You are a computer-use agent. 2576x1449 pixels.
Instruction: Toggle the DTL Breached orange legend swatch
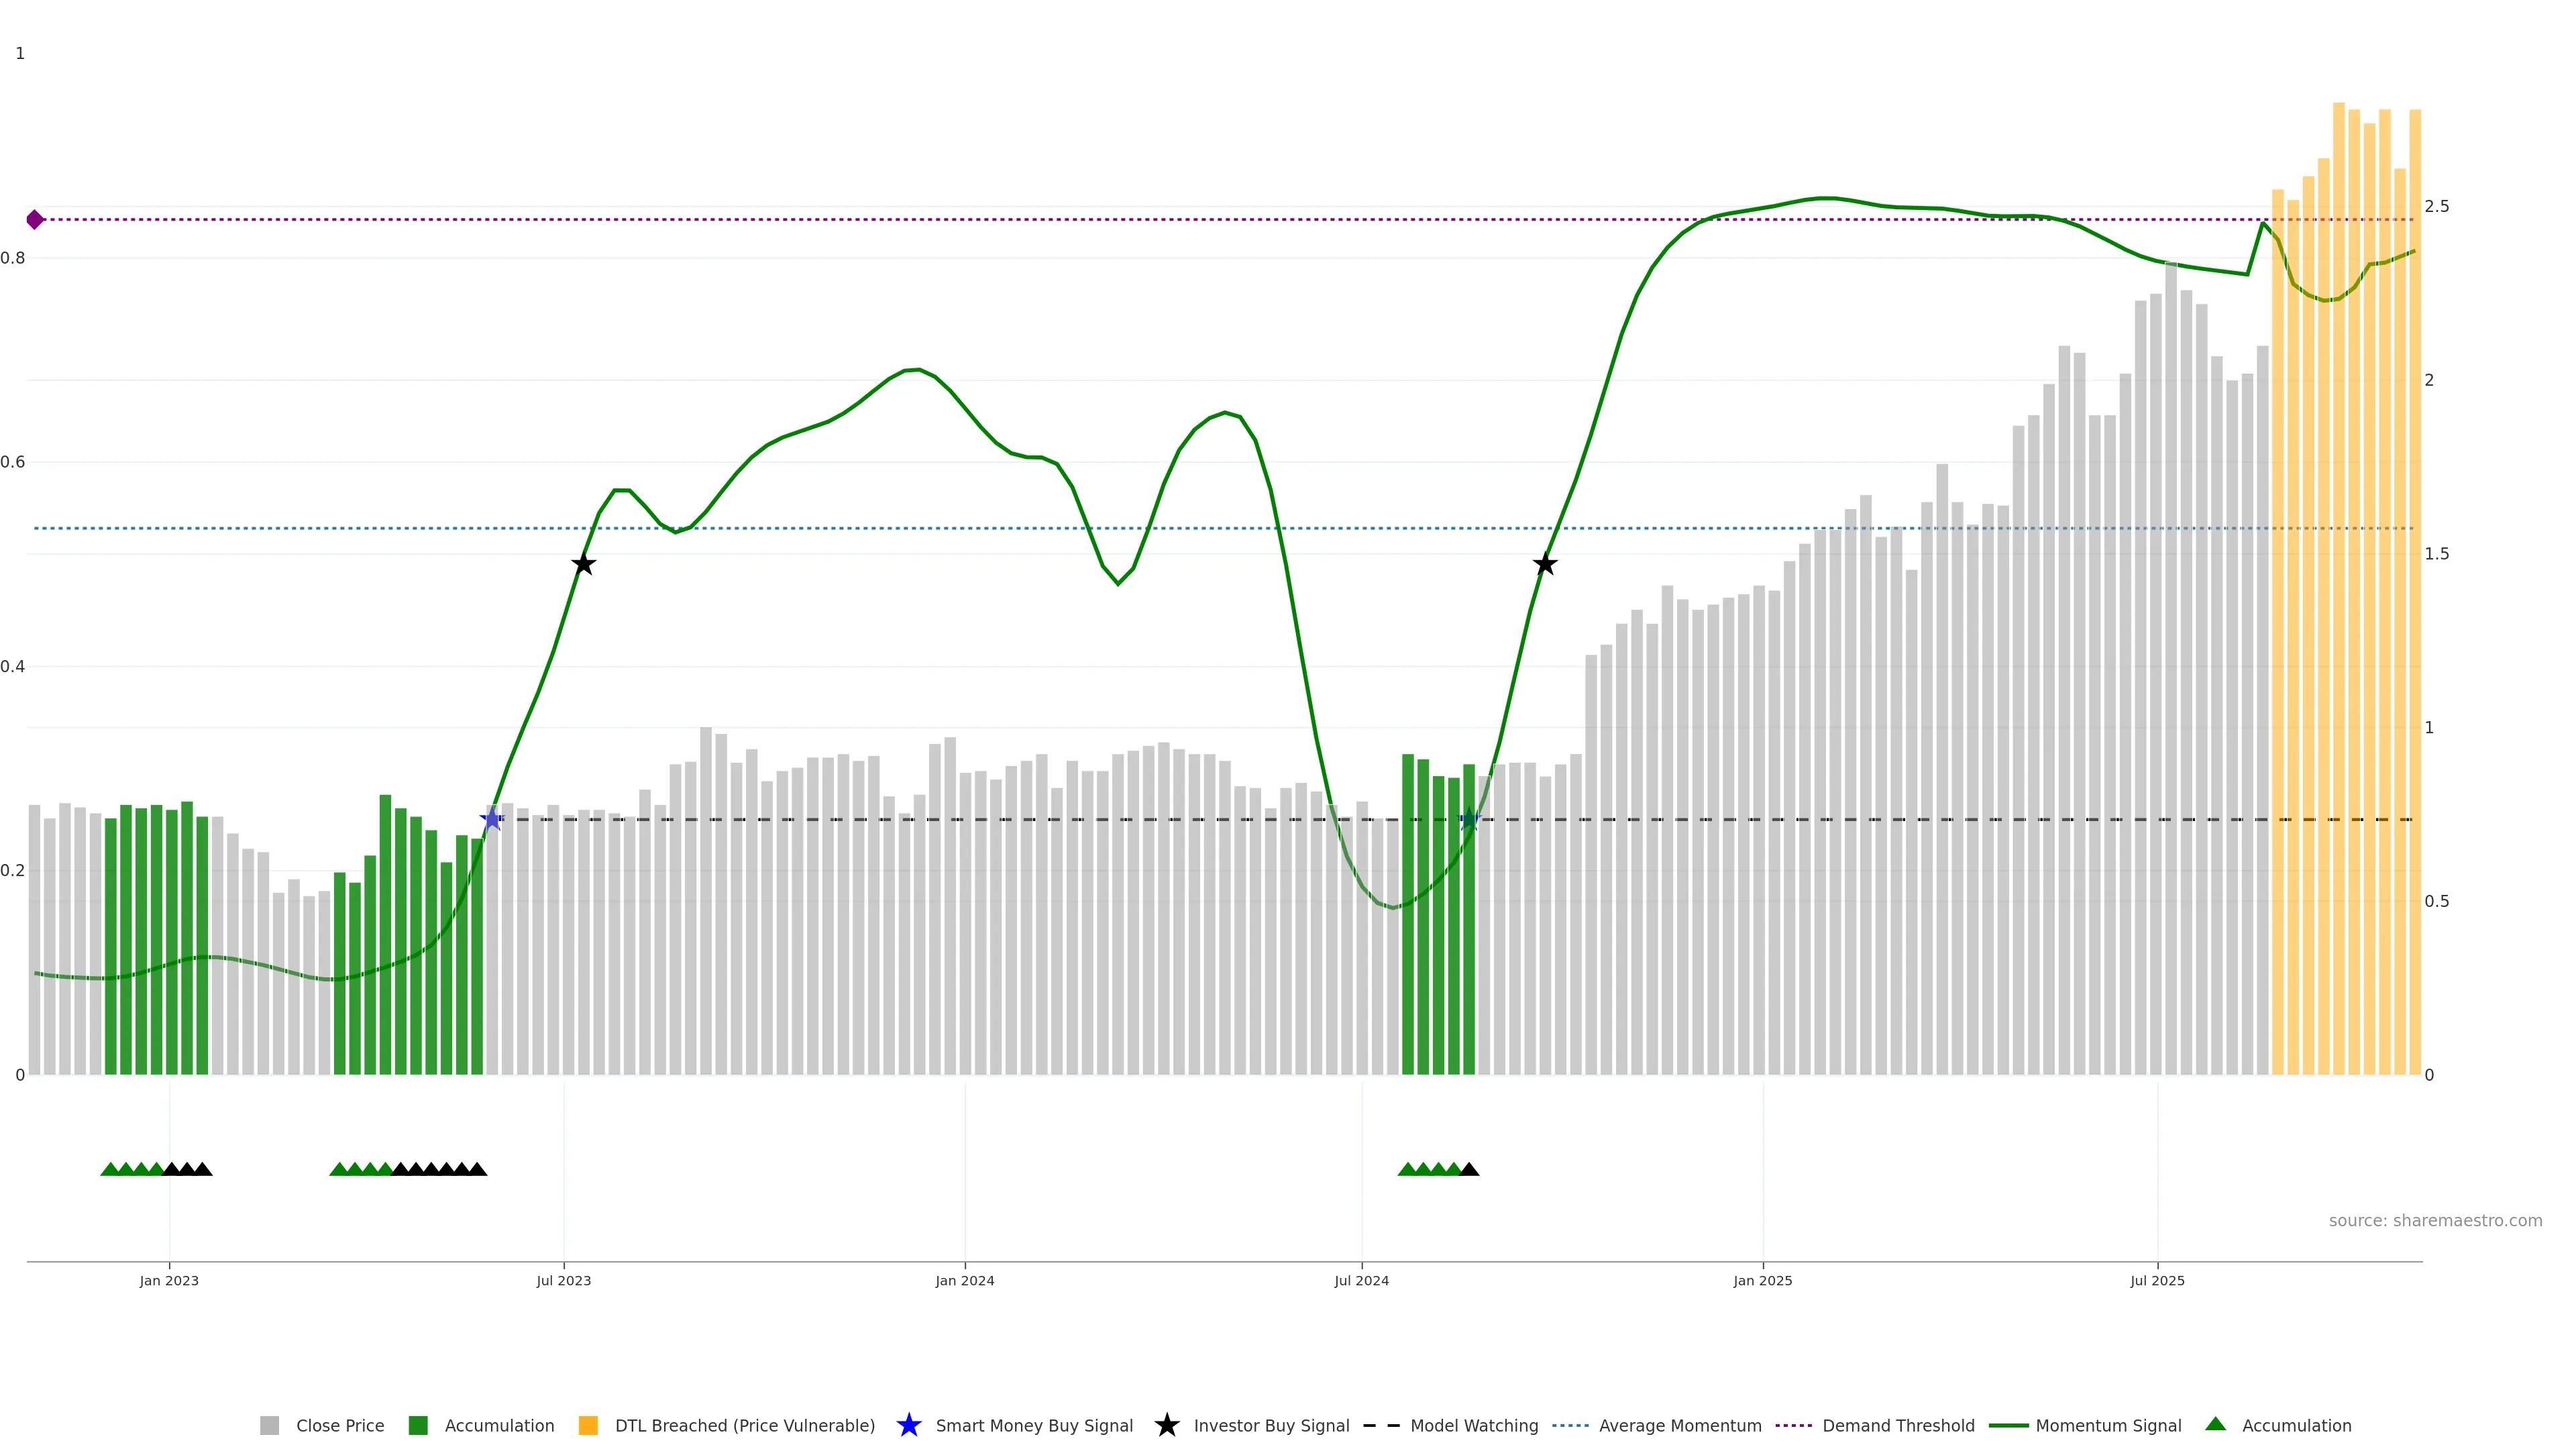click(x=588, y=1425)
